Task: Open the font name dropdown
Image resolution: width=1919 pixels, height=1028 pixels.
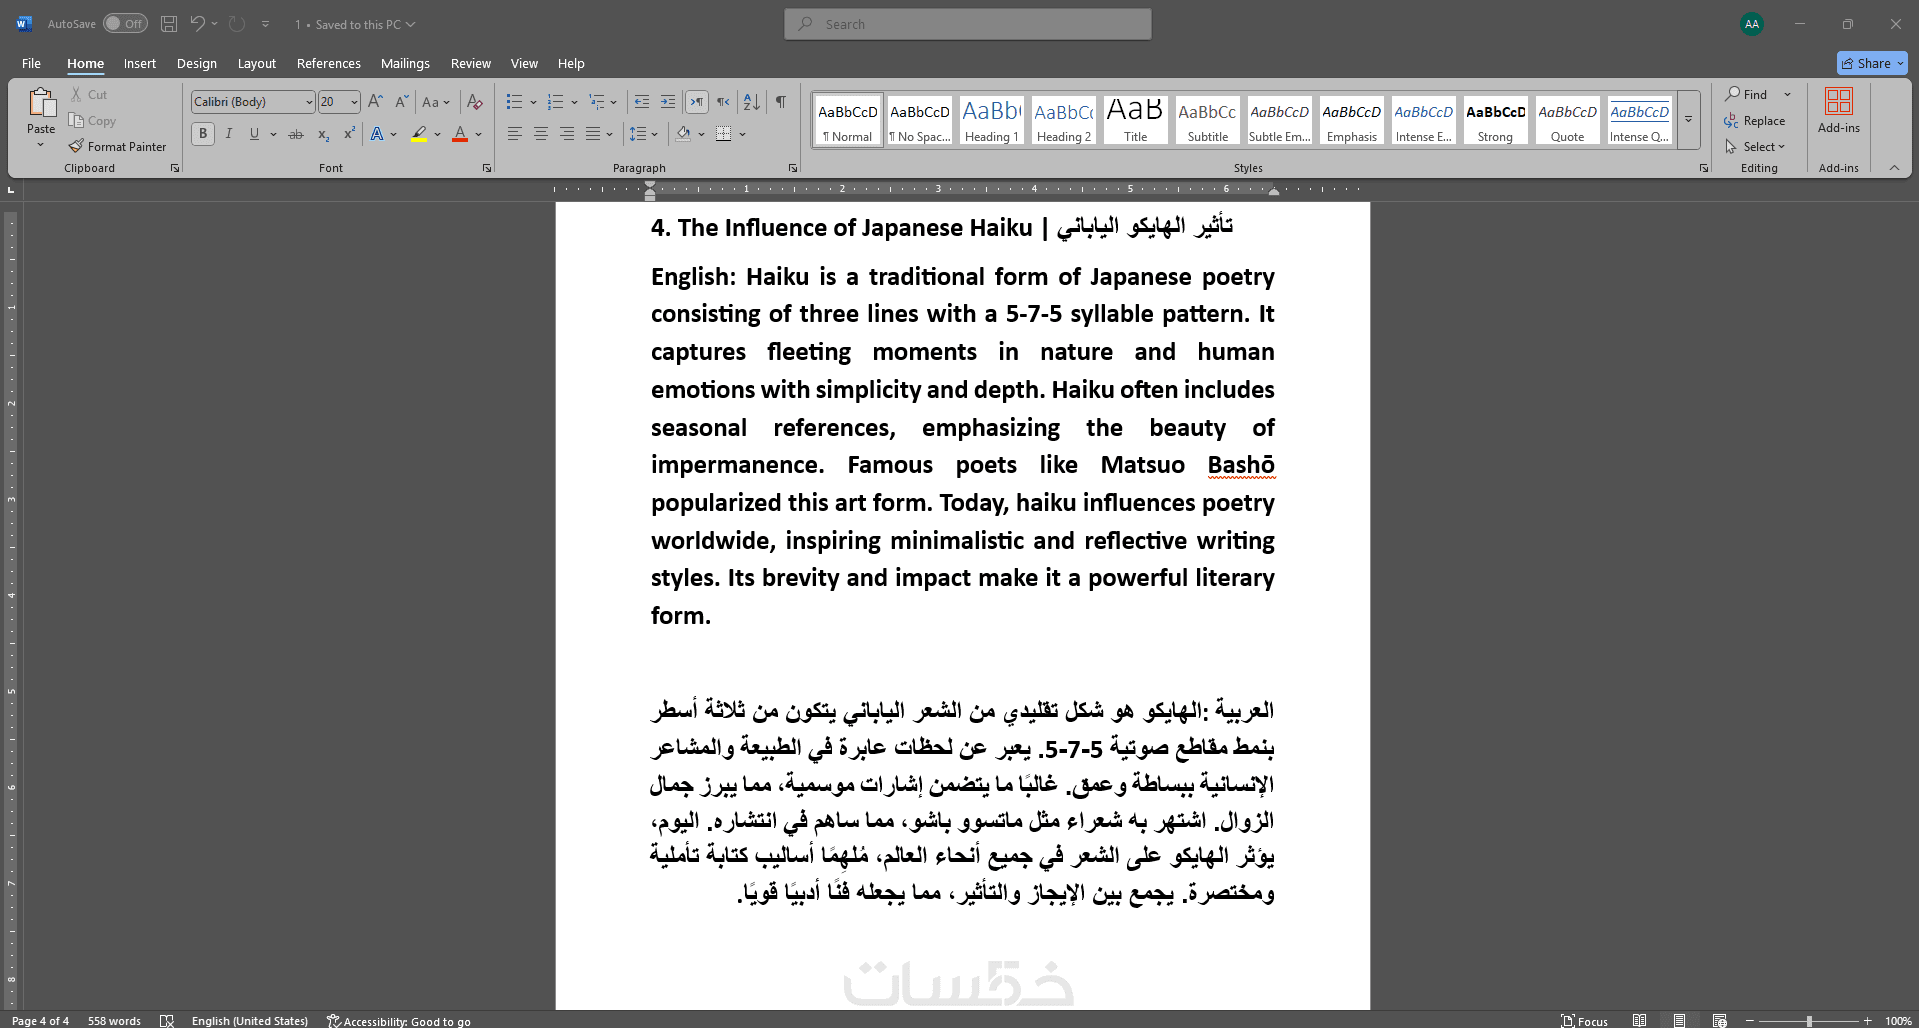Action: pos(309,102)
